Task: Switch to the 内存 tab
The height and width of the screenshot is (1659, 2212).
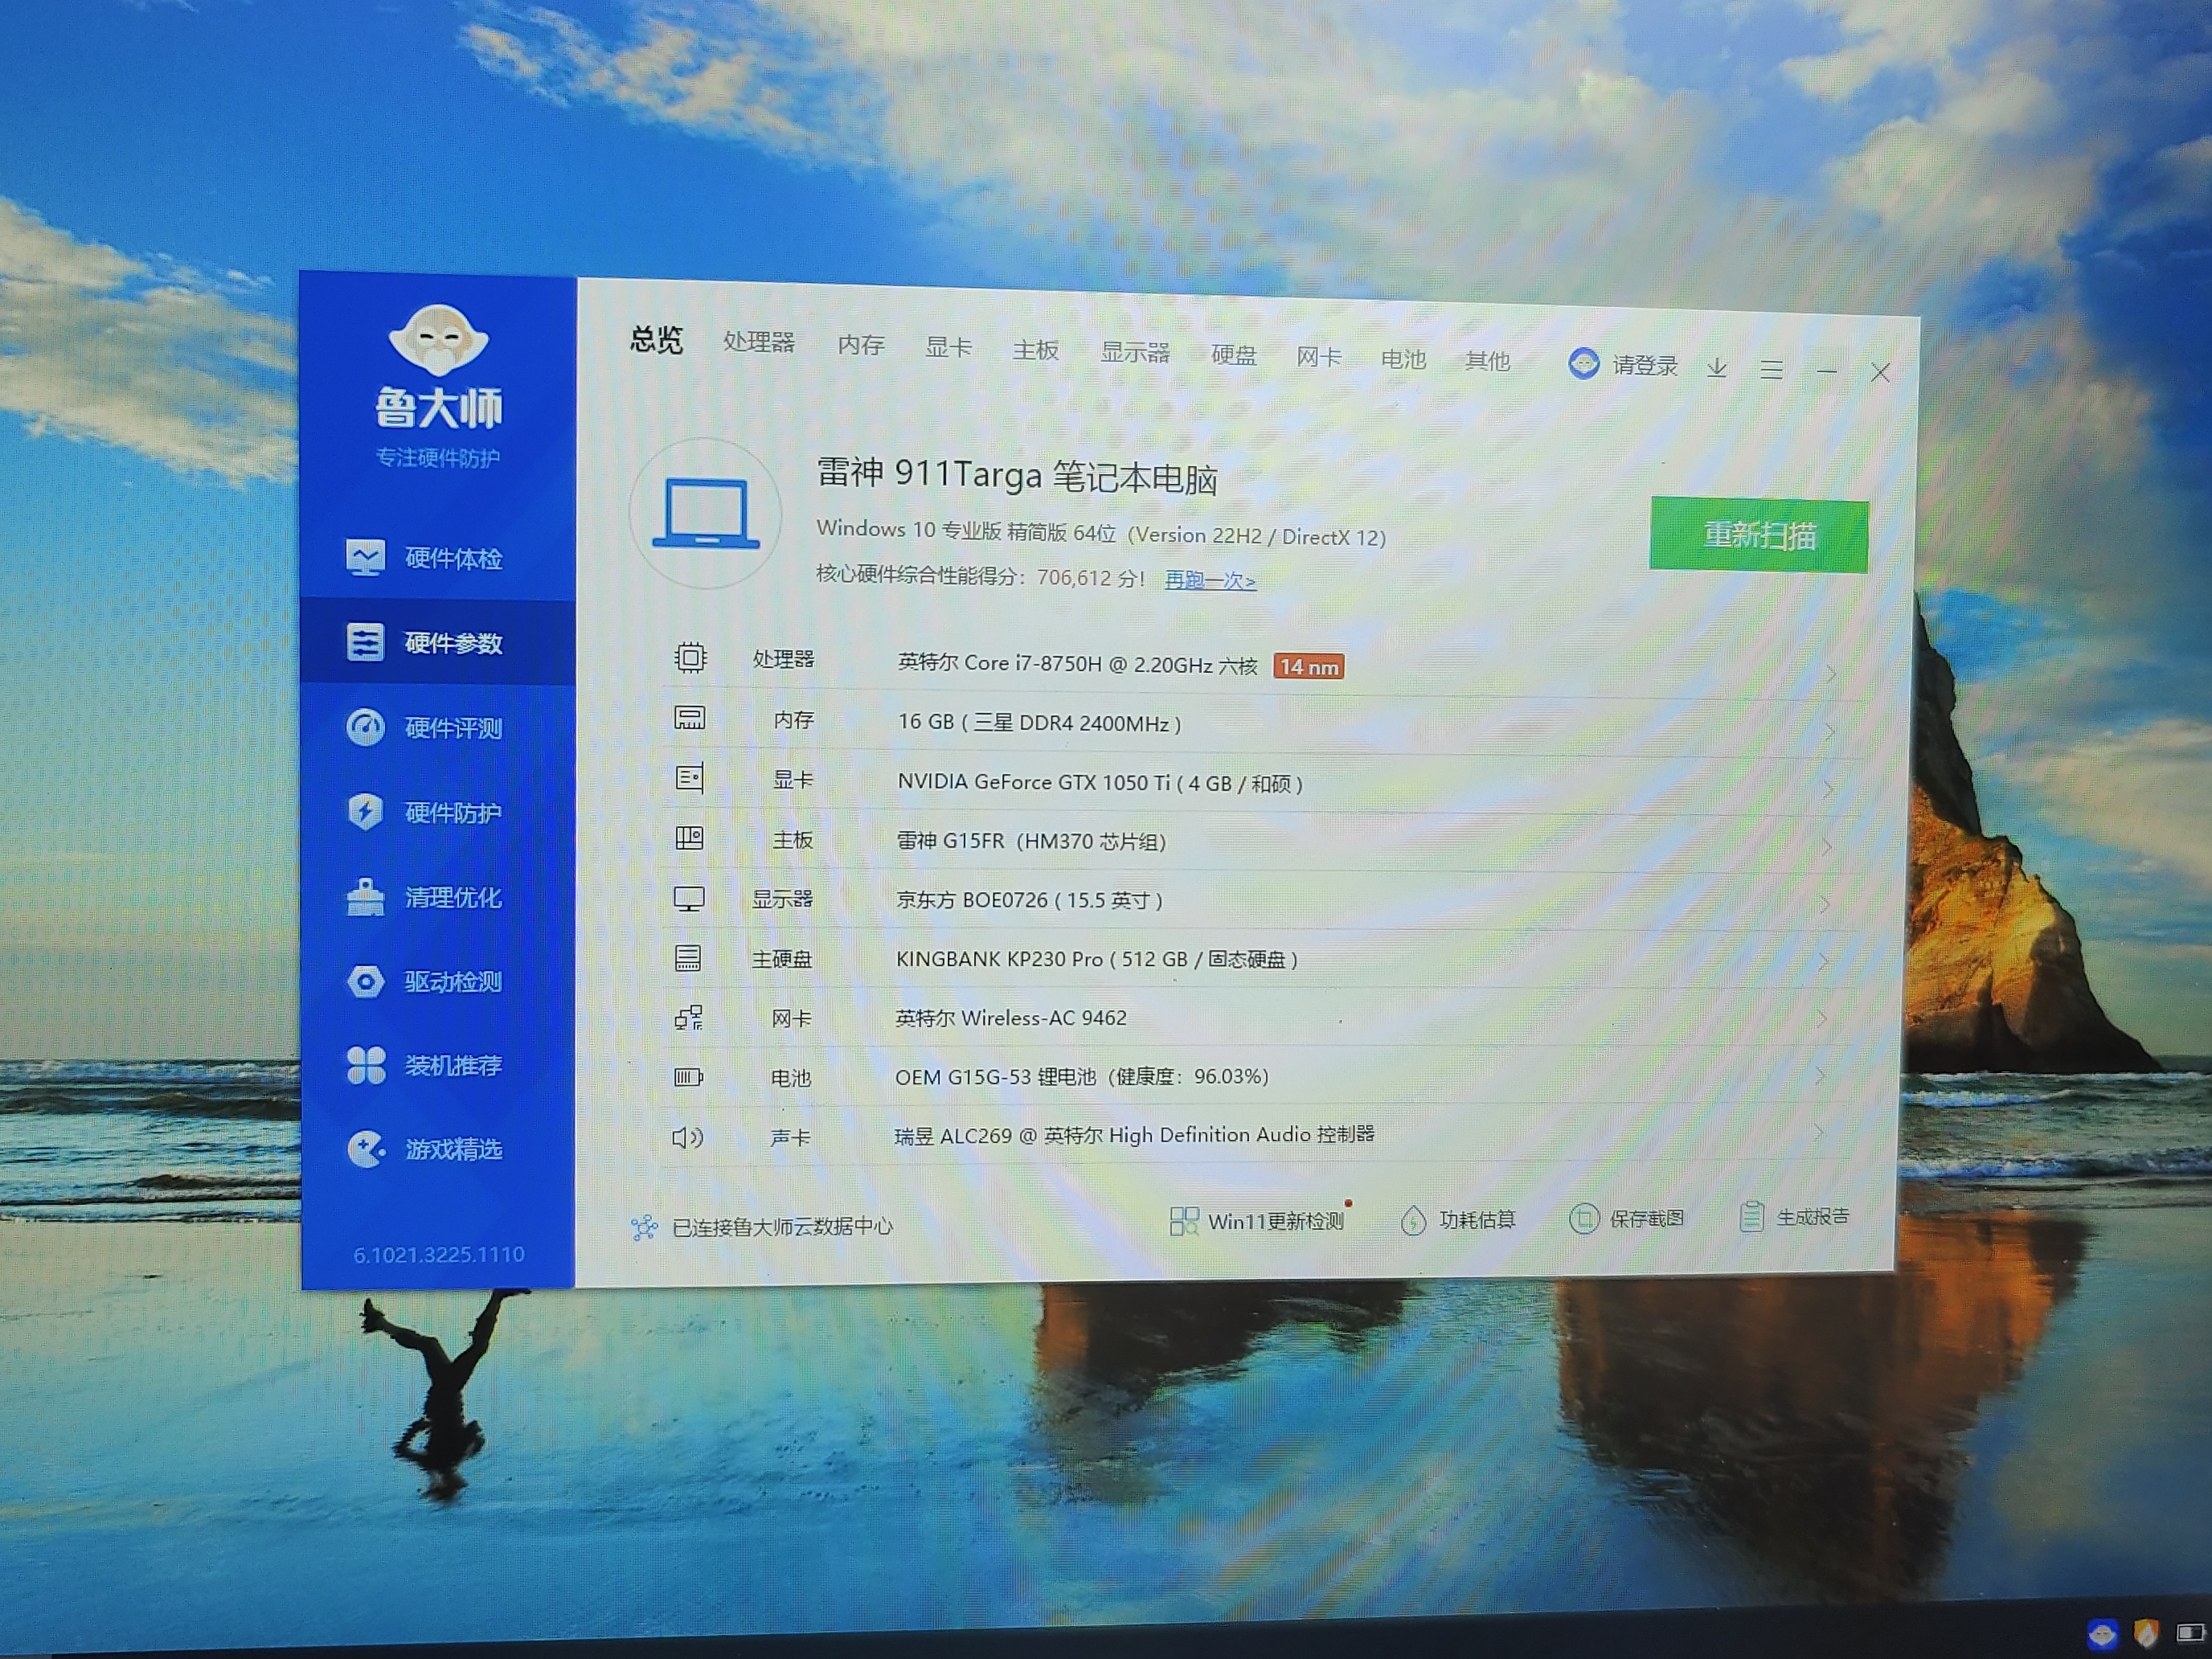Action: (861, 345)
